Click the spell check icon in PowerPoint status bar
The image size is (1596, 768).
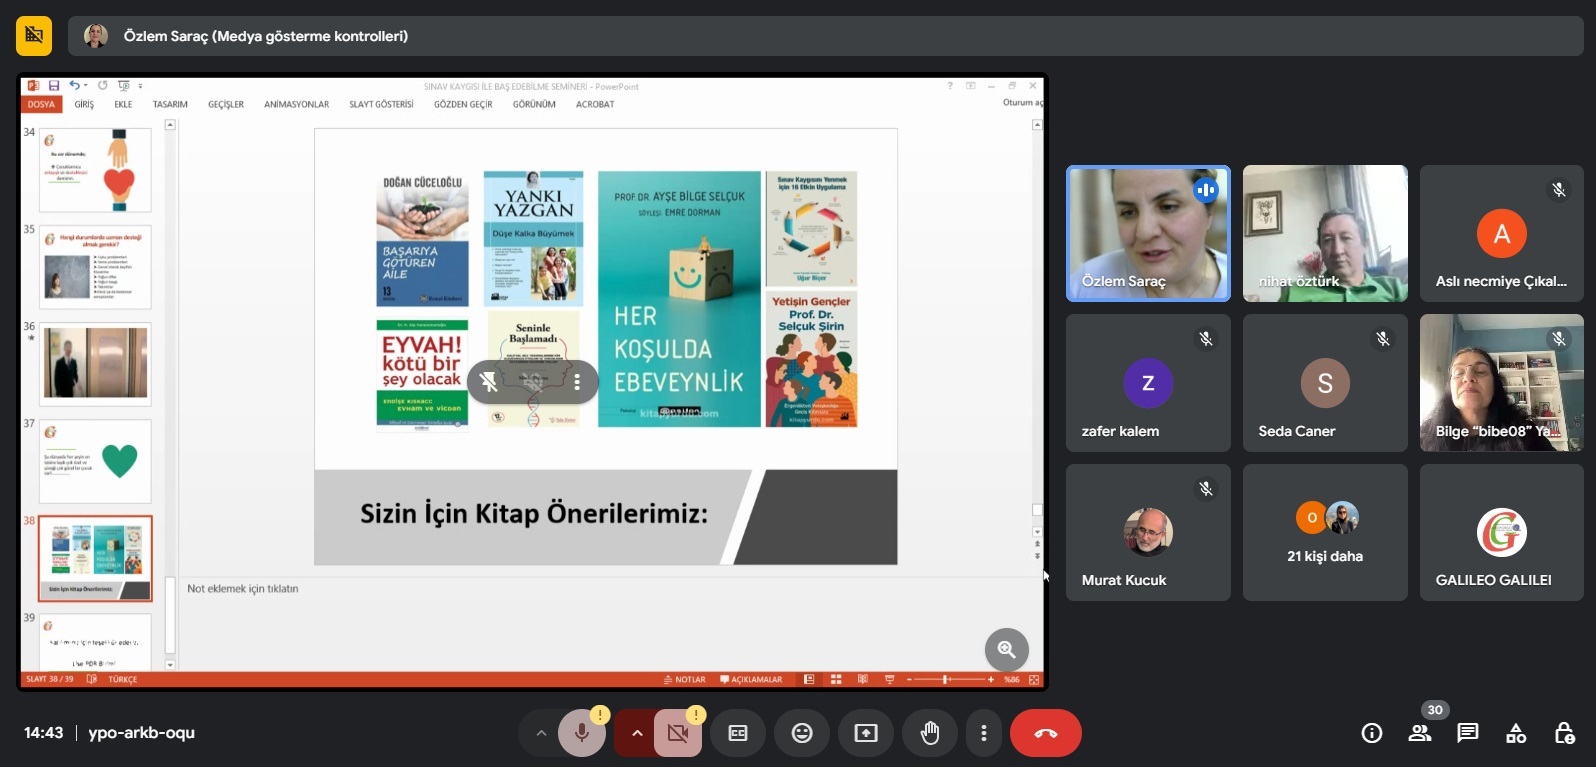92,679
